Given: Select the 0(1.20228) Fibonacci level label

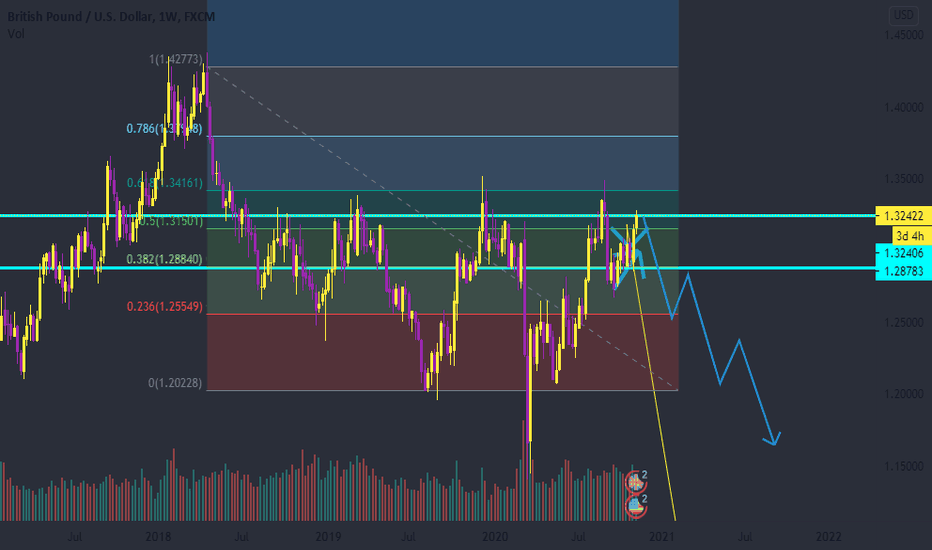Looking at the screenshot, I should [175, 383].
